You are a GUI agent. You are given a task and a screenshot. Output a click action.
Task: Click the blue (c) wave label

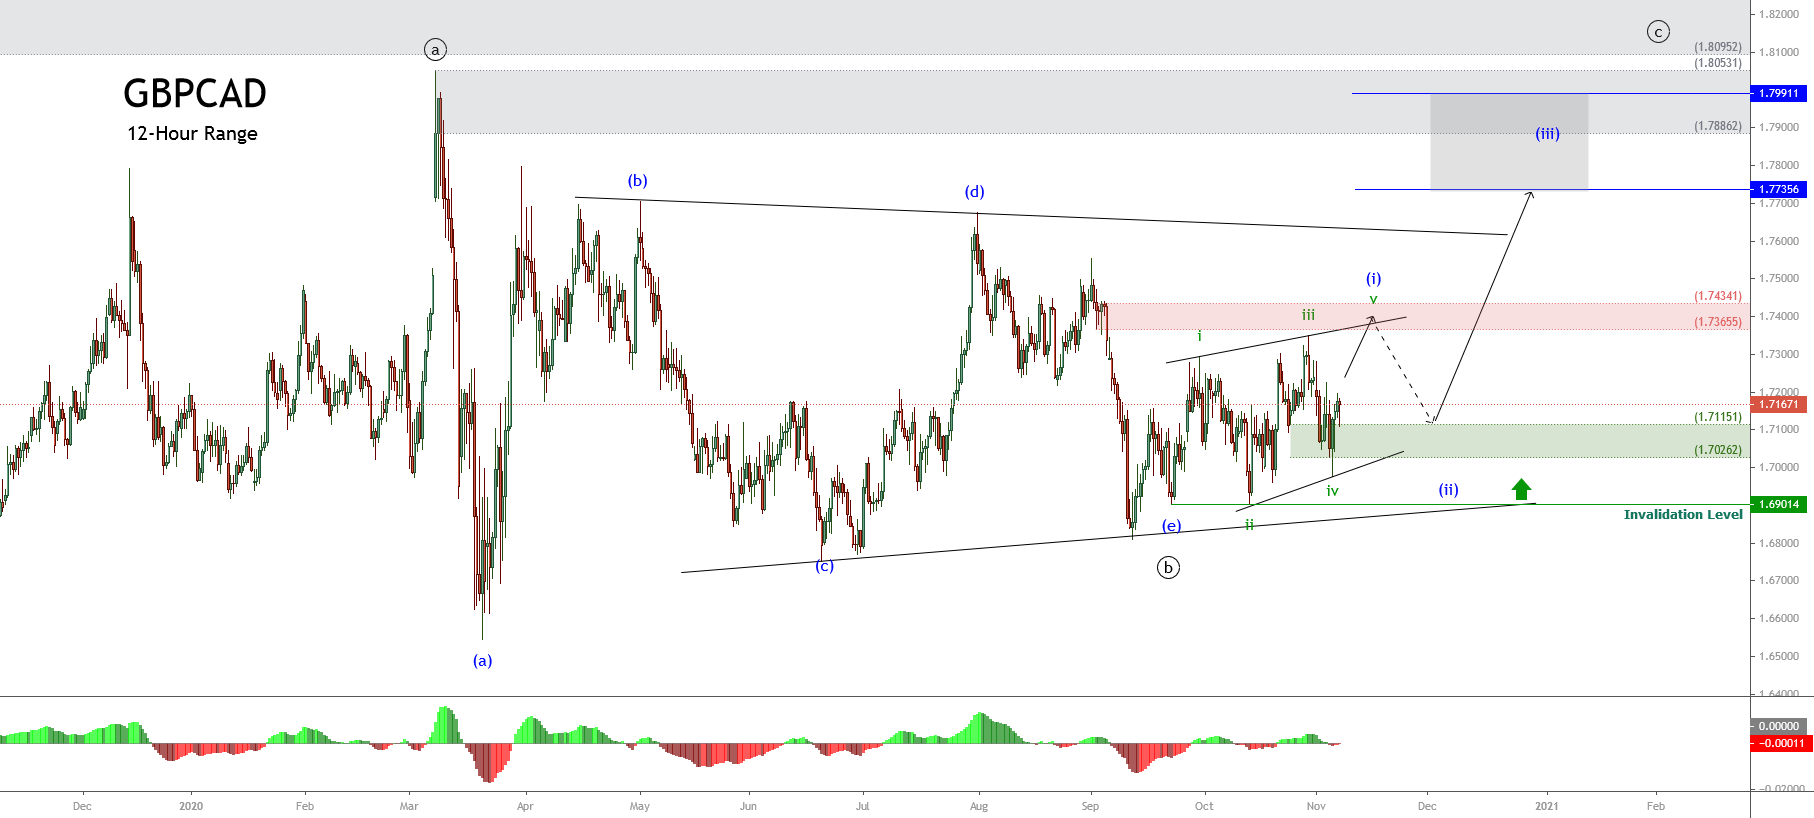click(824, 566)
